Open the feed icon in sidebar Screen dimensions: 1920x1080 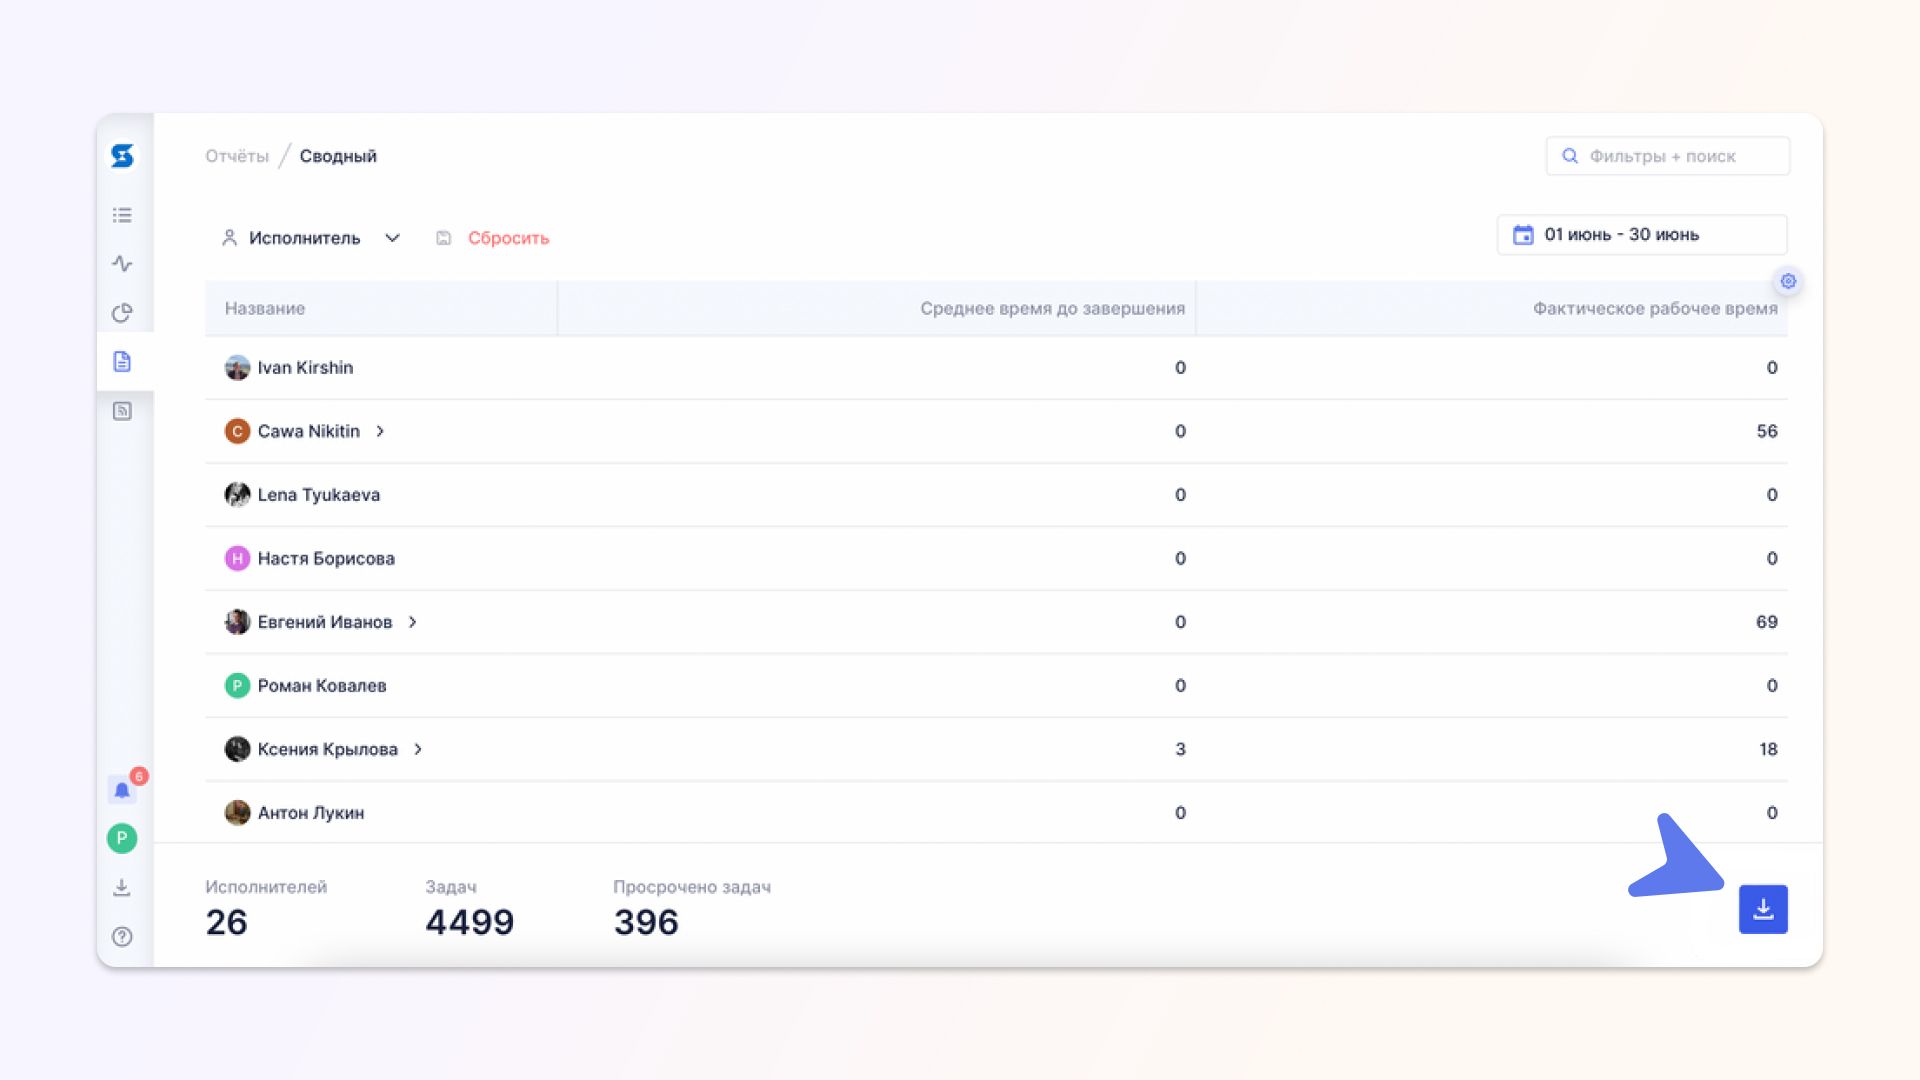pos(122,411)
